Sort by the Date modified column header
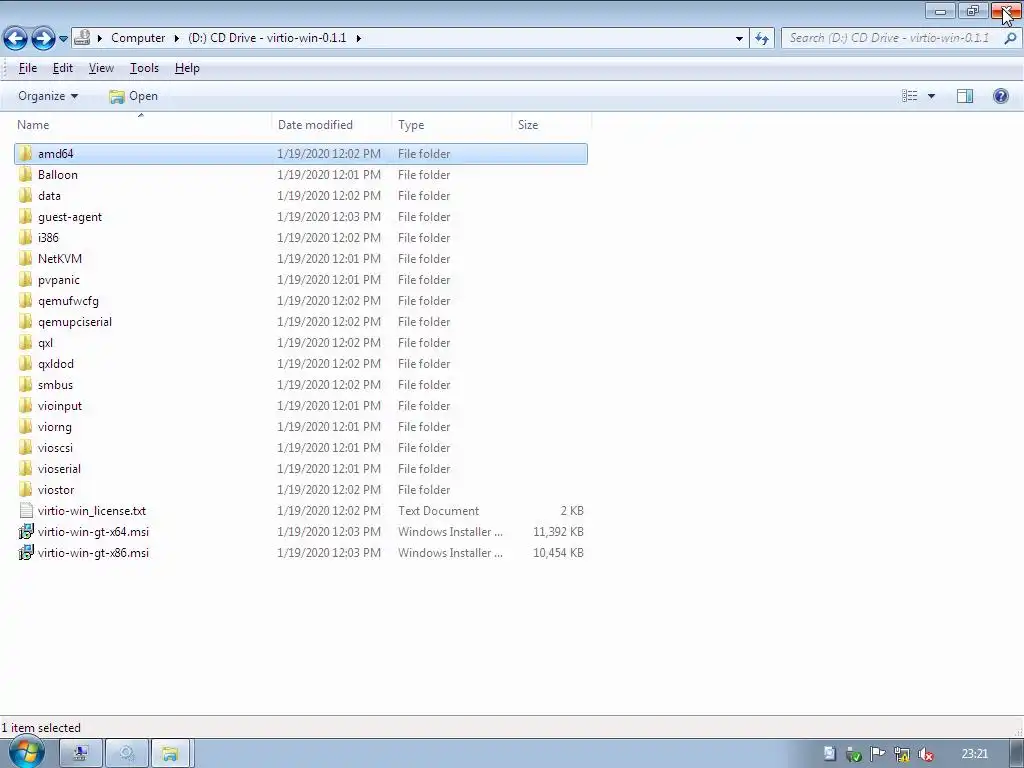 (x=331, y=124)
